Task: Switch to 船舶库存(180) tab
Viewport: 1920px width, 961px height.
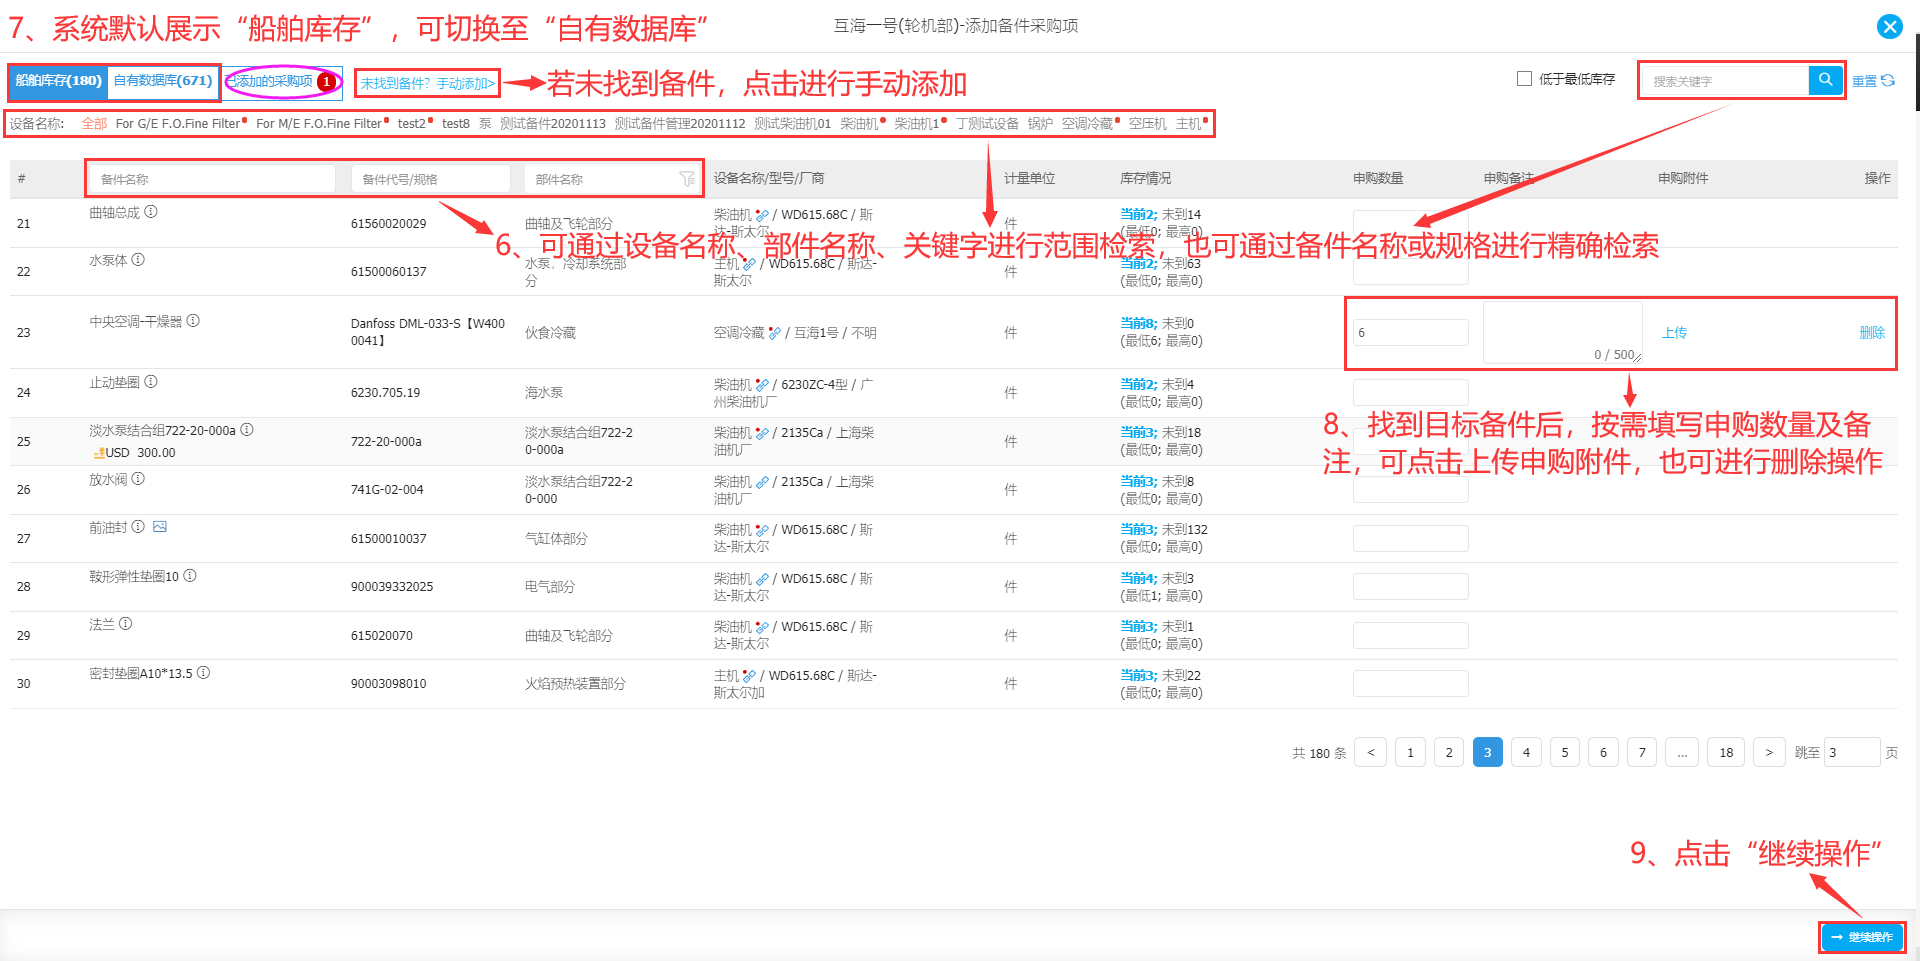Action: tap(59, 81)
